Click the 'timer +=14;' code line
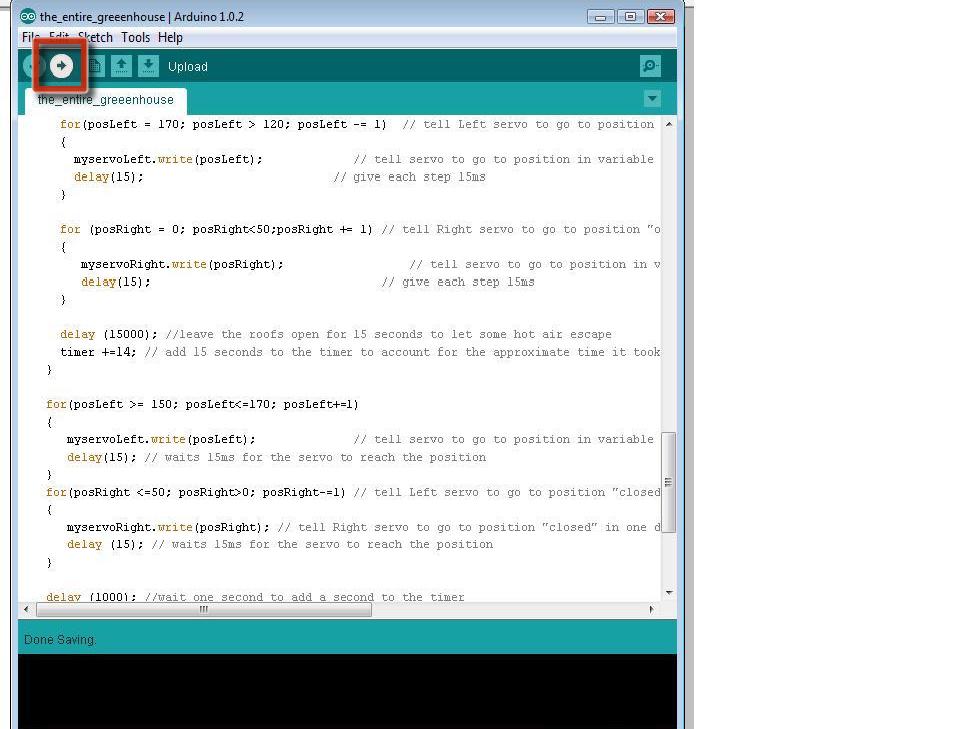Image resolution: width=972 pixels, height=729 pixels. 360,352
